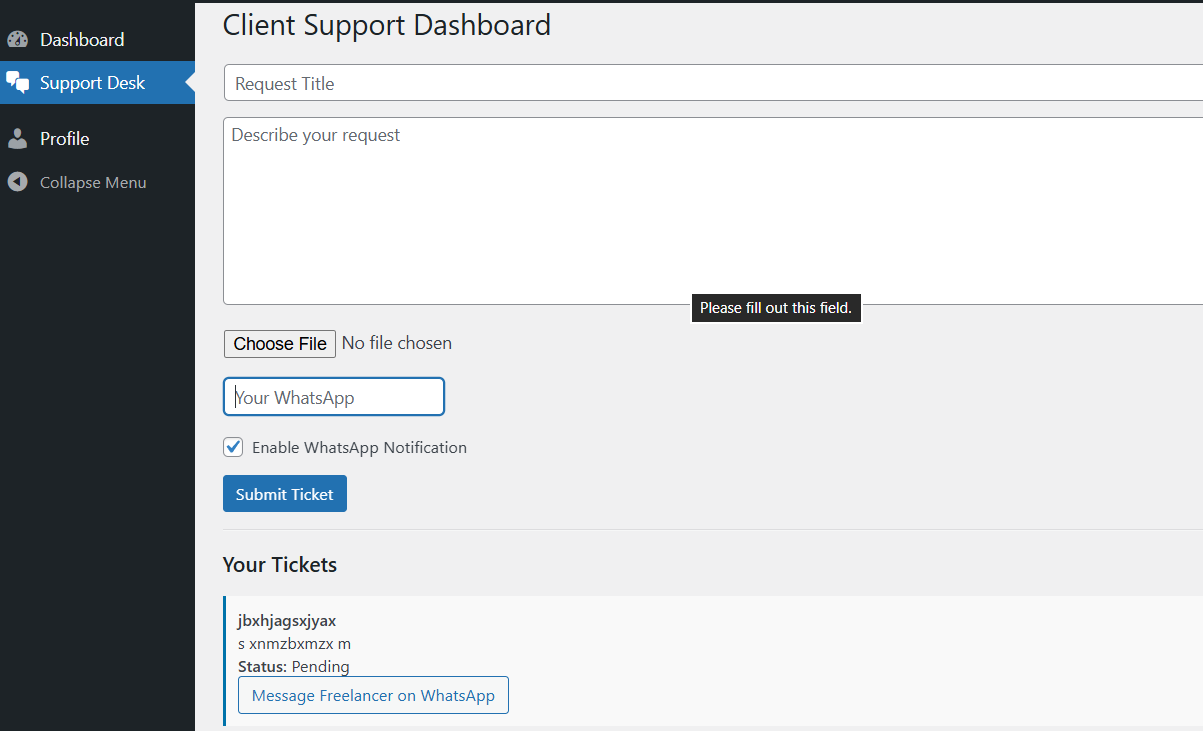Click the Choose File button
The image size is (1203, 731).
(279, 343)
